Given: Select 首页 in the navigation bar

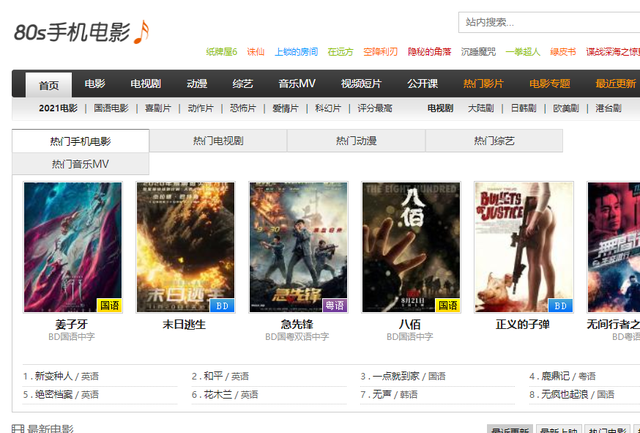Looking at the screenshot, I should pyautogui.click(x=49, y=85).
